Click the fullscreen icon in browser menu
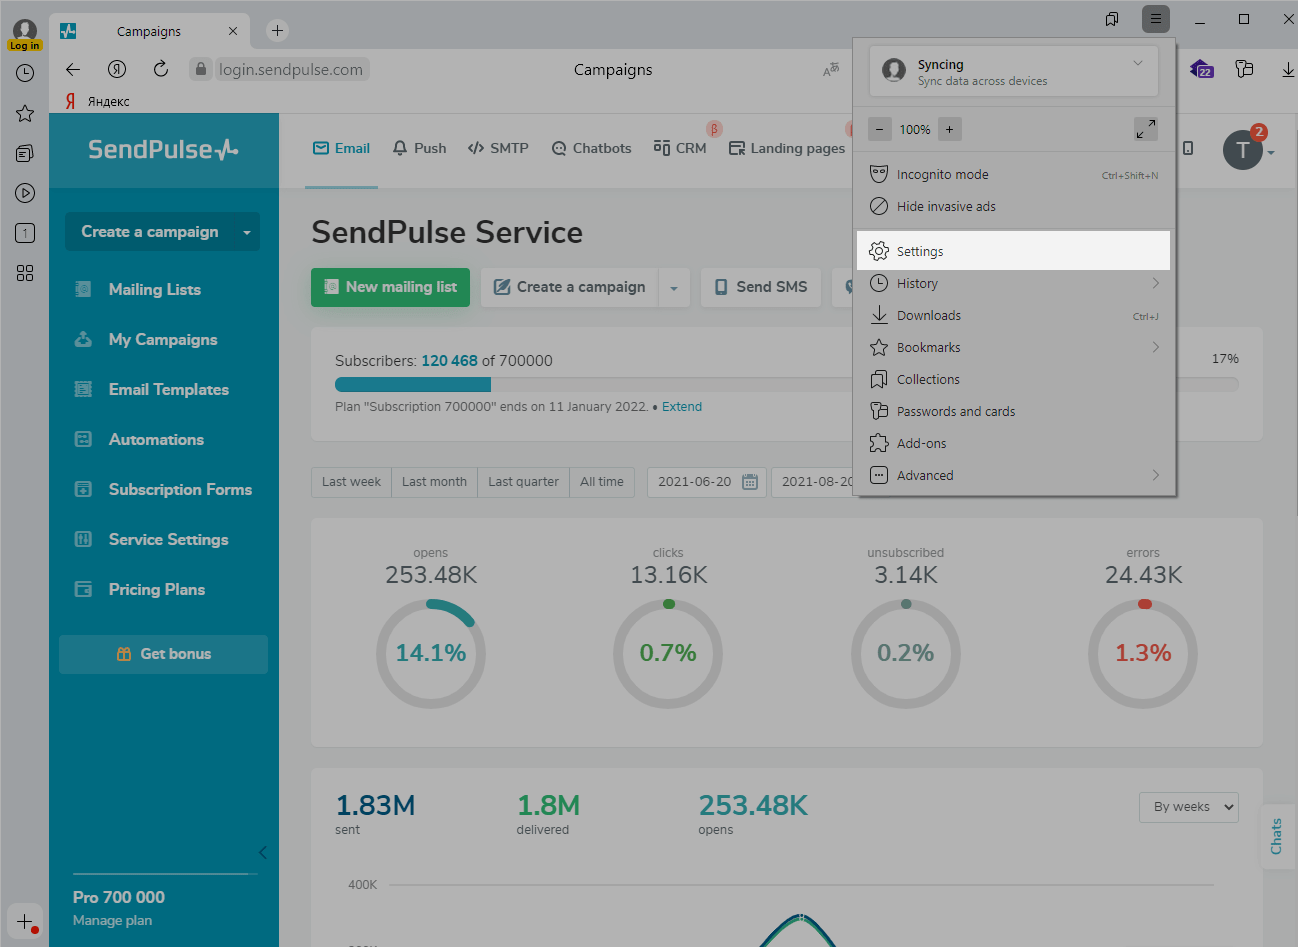Screen dimensions: 1298x947 [x=1145, y=129]
